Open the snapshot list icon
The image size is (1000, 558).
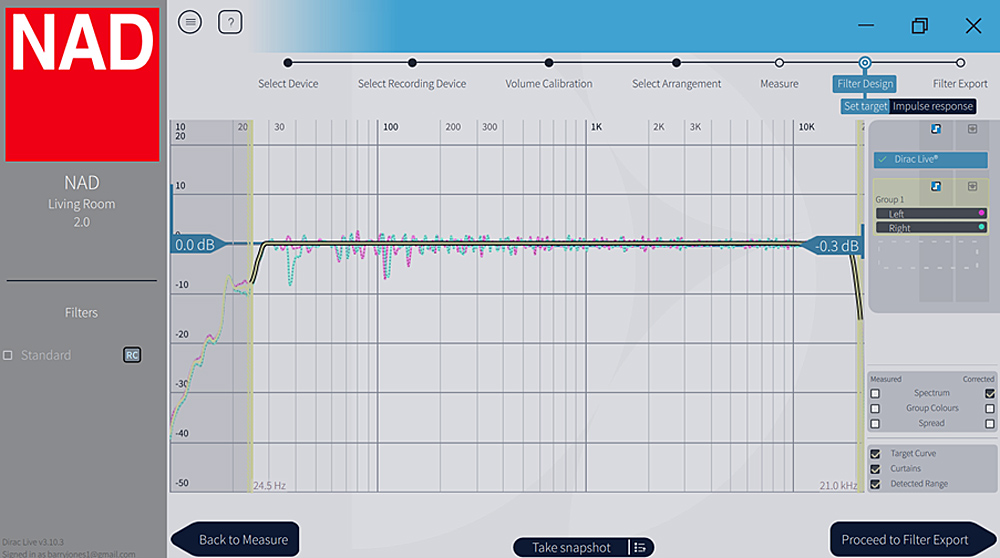pyautogui.click(x=640, y=547)
